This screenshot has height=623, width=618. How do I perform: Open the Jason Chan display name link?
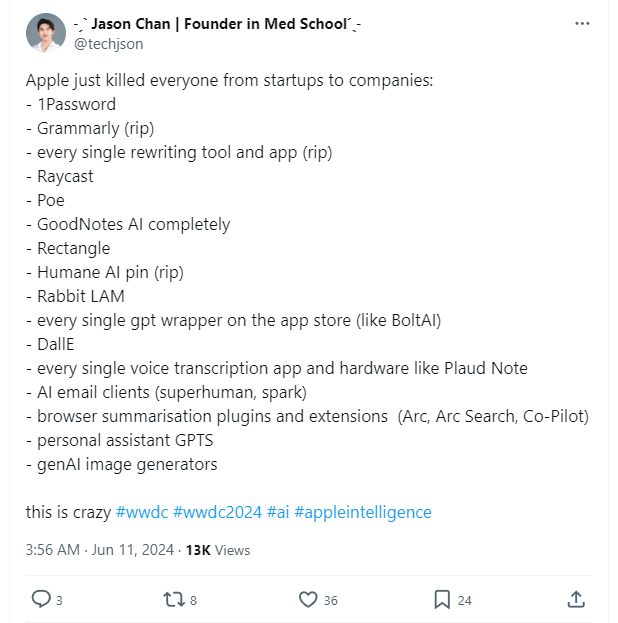(x=217, y=24)
